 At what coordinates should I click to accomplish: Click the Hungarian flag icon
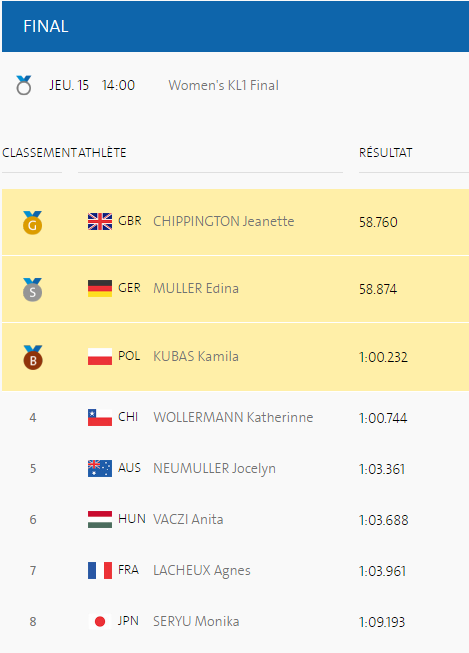pos(100,520)
